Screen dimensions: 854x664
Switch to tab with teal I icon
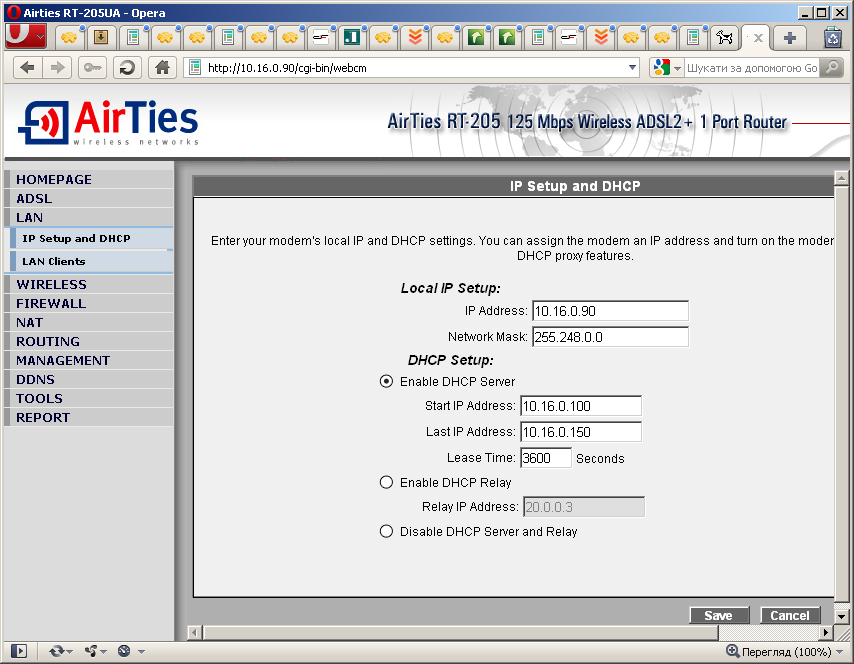click(x=352, y=38)
